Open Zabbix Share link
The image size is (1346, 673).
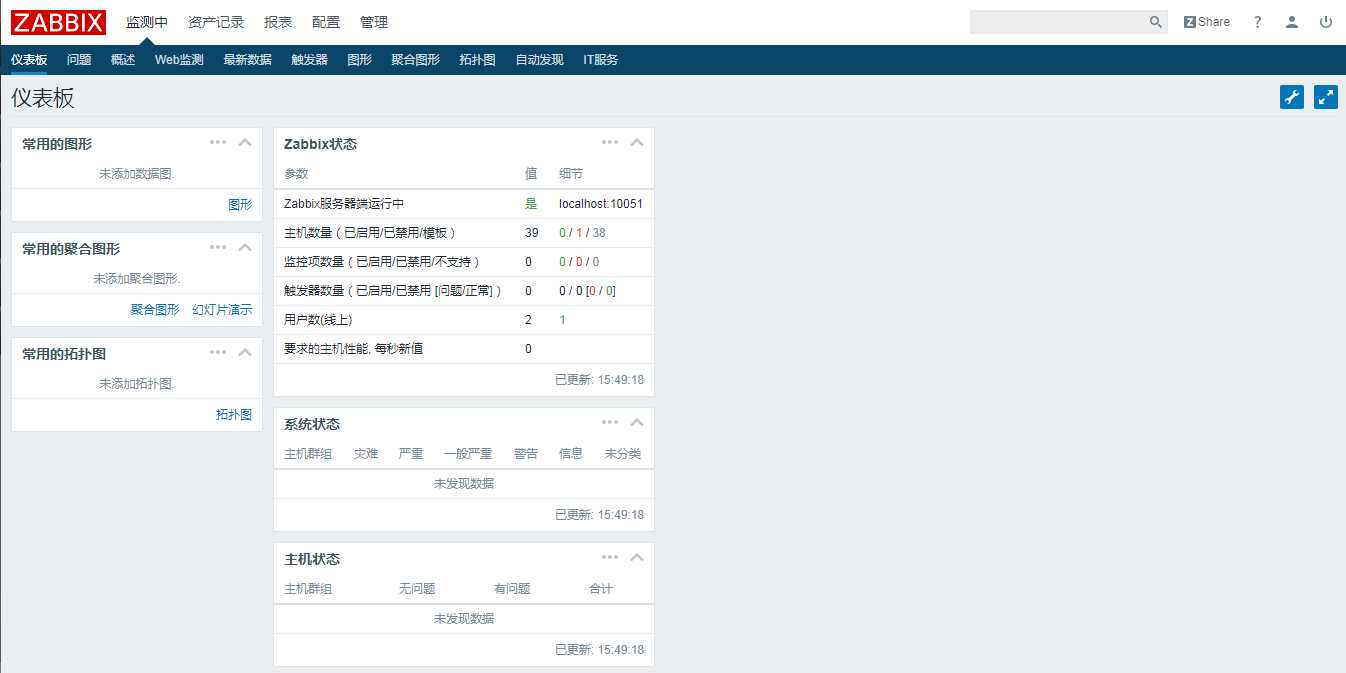click(x=1207, y=22)
